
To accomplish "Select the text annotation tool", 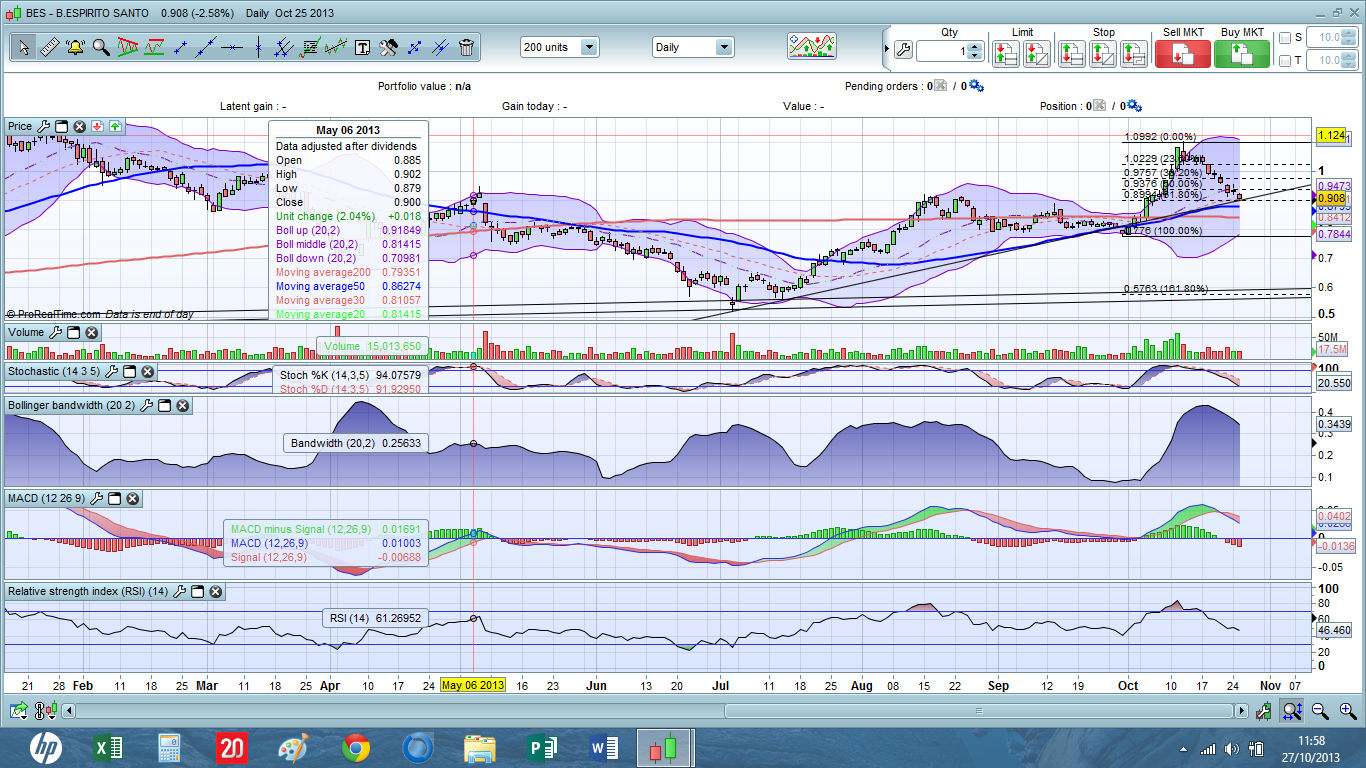I will click(362, 47).
